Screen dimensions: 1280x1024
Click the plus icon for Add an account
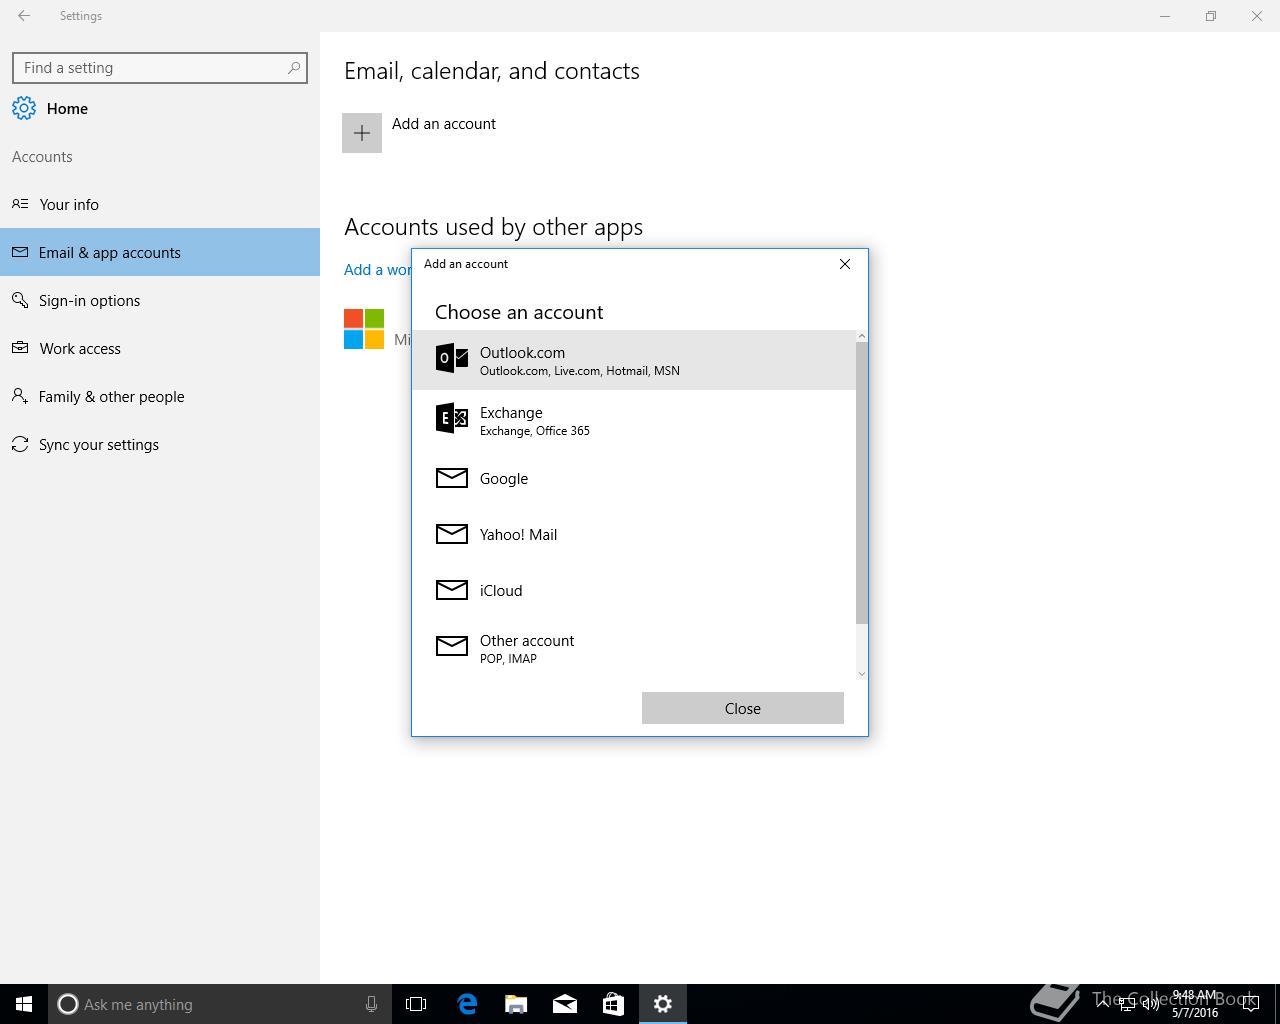point(362,133)
